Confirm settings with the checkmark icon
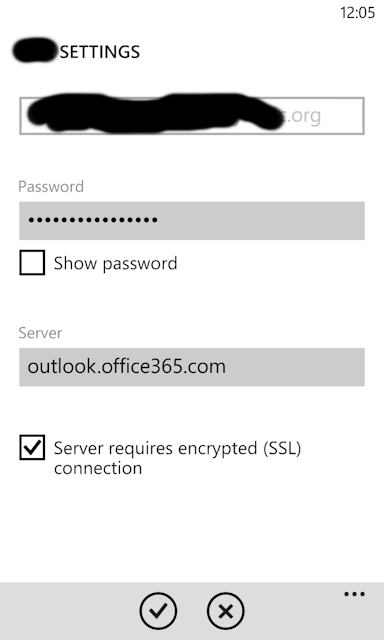 pyautogui.click(x=158, y=611)
